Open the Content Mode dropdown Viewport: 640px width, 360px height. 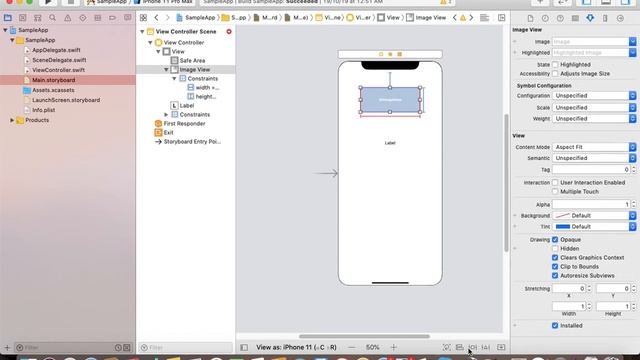pos(594,147)
